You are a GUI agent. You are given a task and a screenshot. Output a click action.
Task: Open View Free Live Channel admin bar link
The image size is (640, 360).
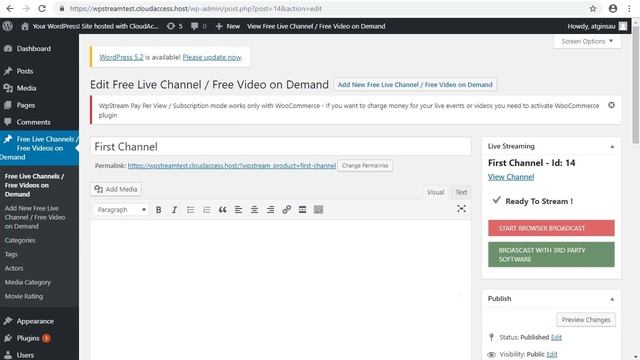click(316, 26)
